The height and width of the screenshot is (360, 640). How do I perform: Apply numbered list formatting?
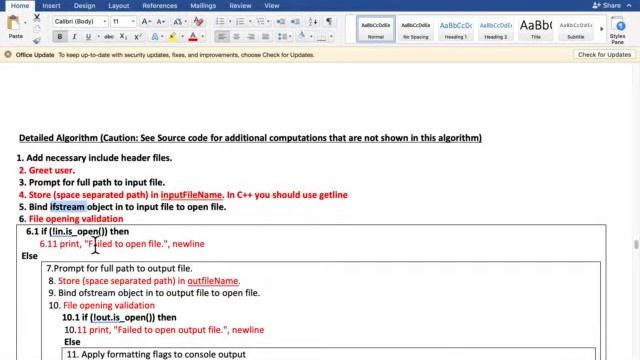[x=240, y=21]
